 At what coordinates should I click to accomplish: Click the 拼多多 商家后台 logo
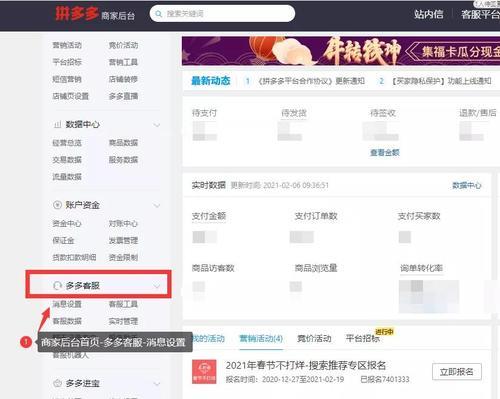pyautogui.click(x=95, y=14)
